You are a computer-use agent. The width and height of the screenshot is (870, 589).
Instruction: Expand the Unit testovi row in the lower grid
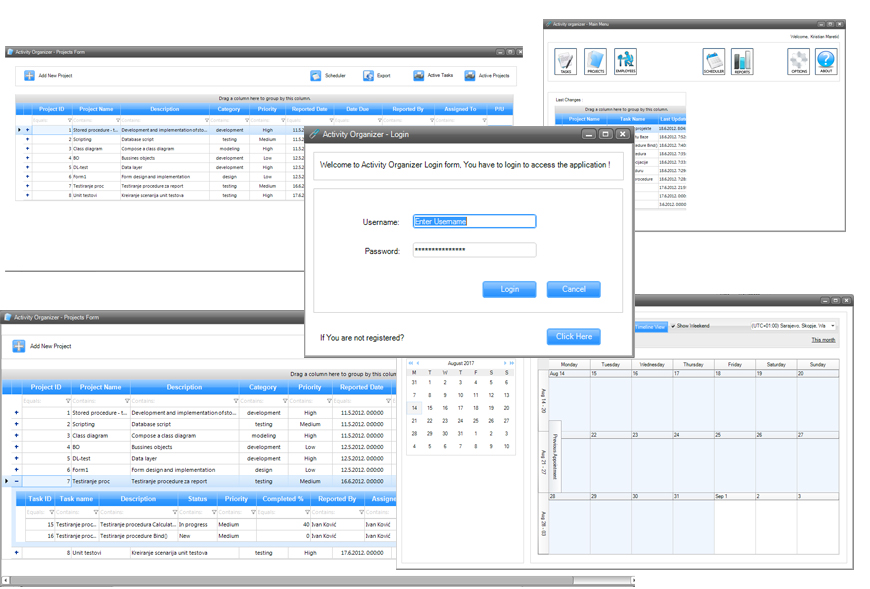pyautogui.click(x=16, y=552)
